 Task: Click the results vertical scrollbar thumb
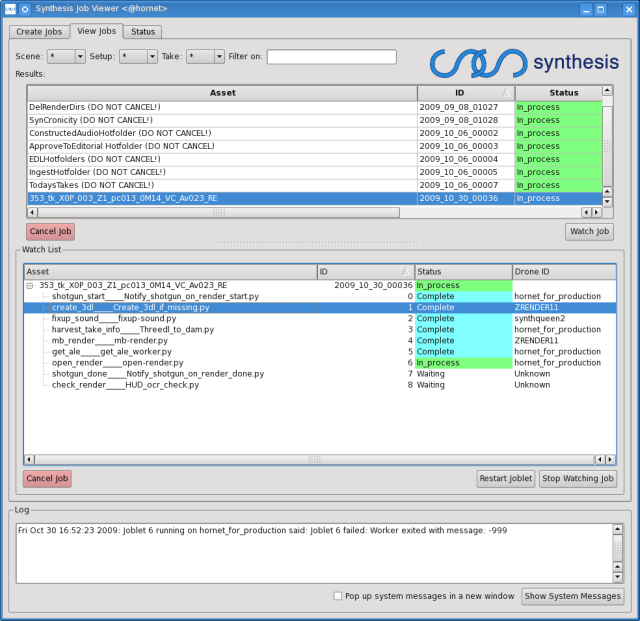[x=607, y=146]
